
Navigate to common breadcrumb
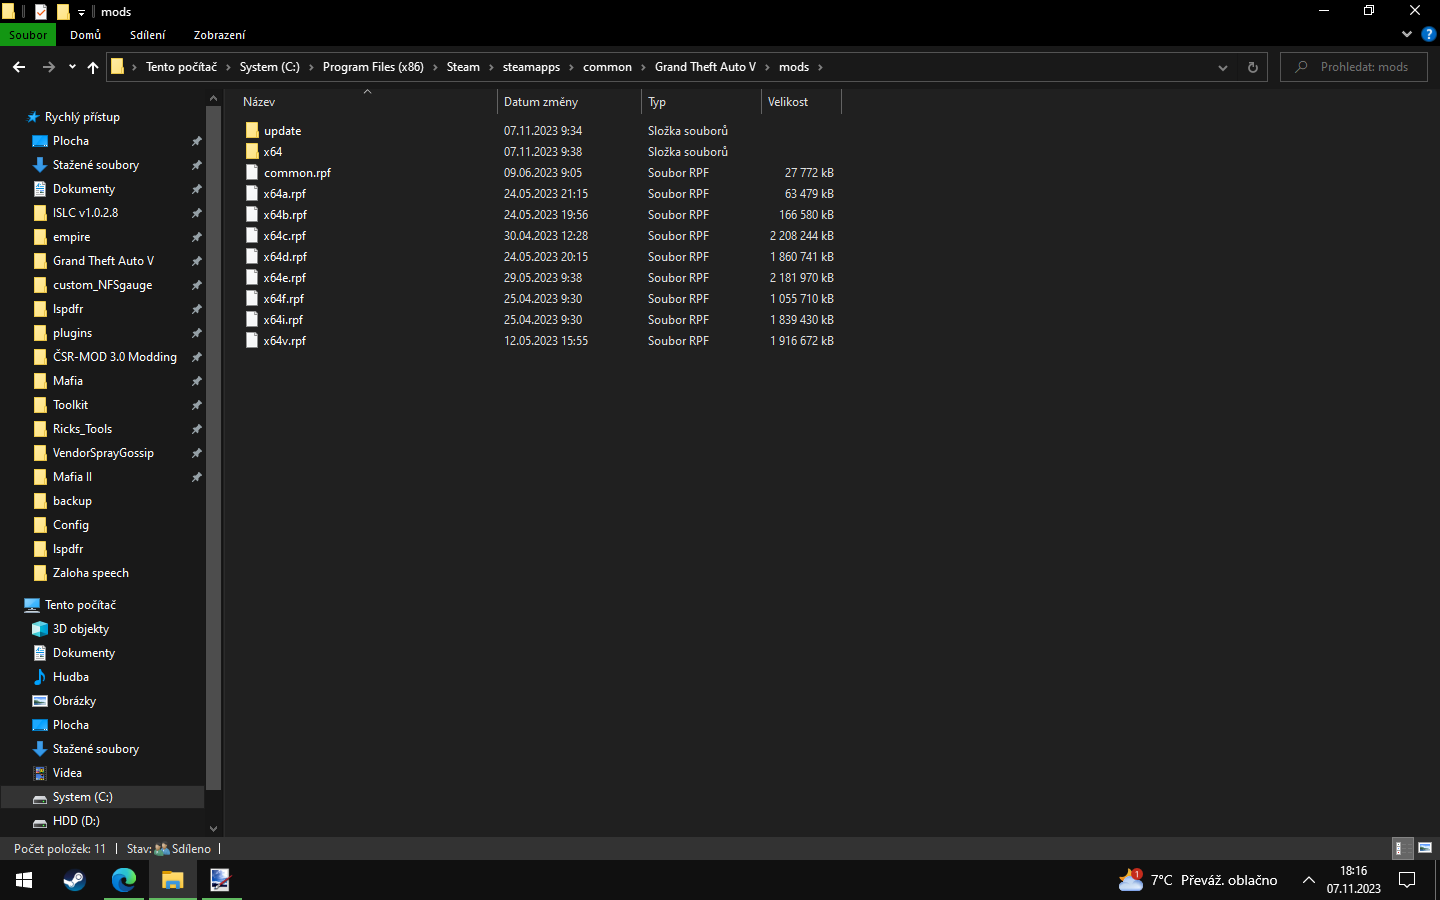(x=607, y=67)
